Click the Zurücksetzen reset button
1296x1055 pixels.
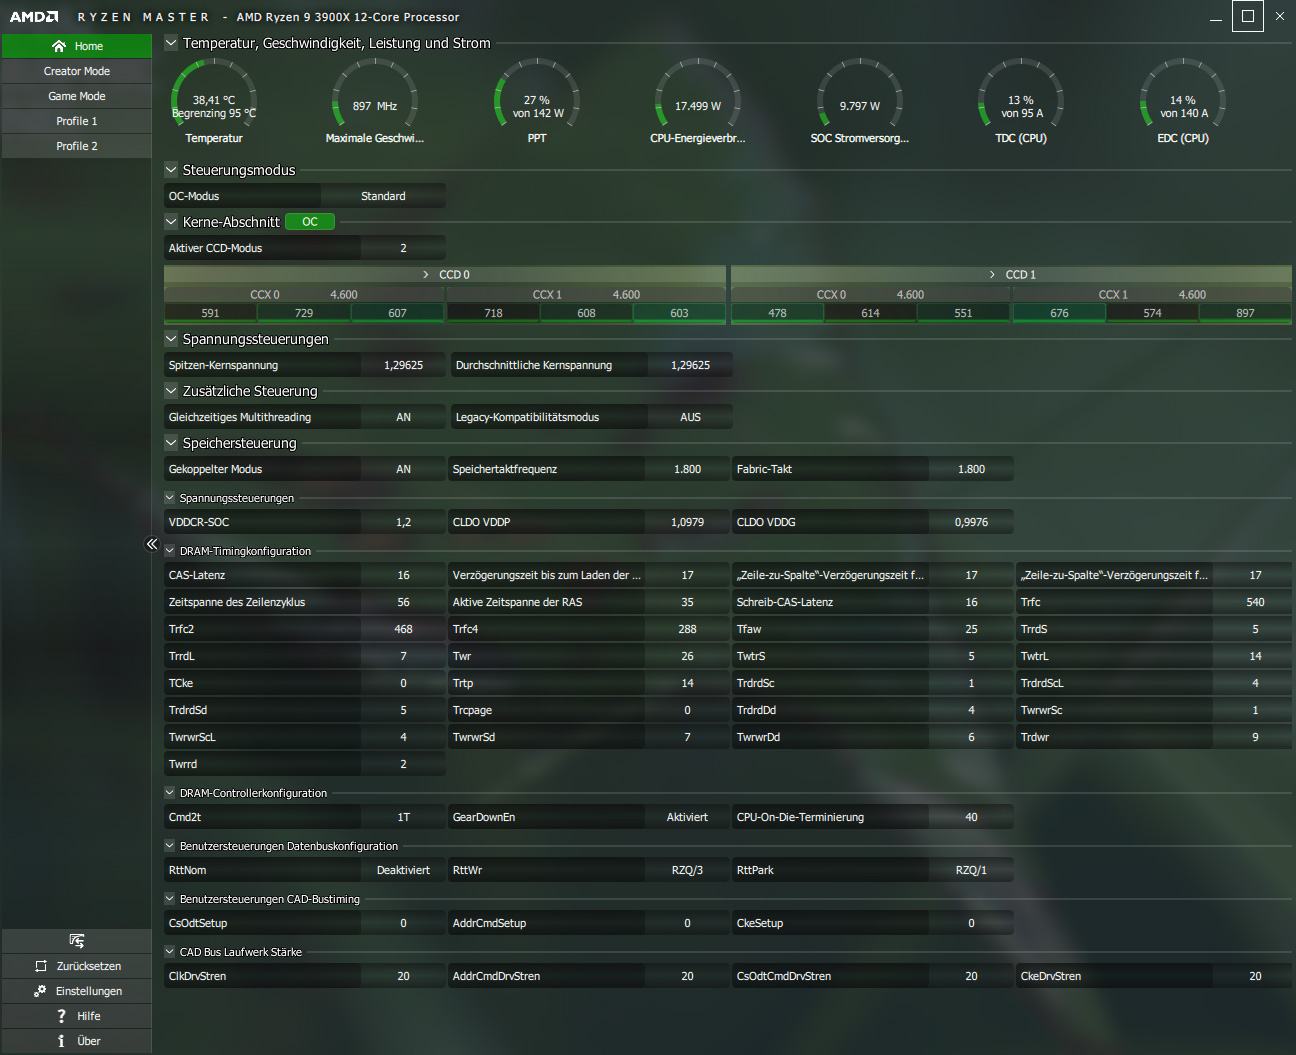coord(77,966)
